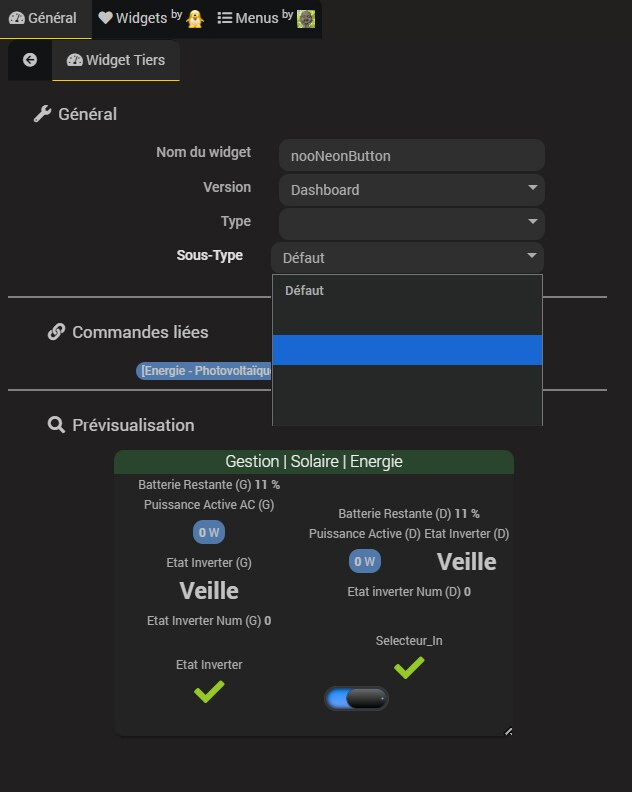Click green checkmark under Selecteur_In
Image resolution: width=632 pixels, height=792 pixels.
point(409,666)
